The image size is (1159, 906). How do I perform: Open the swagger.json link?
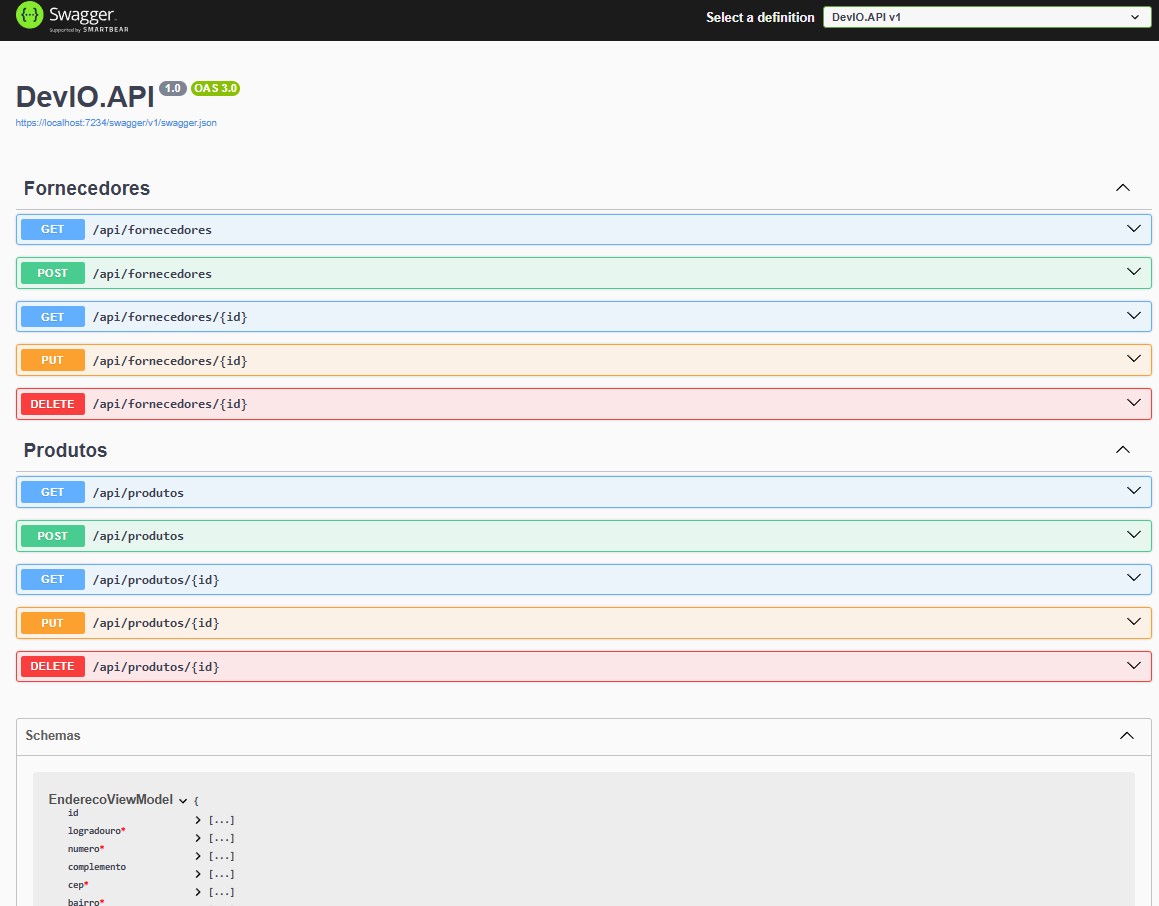116,123
